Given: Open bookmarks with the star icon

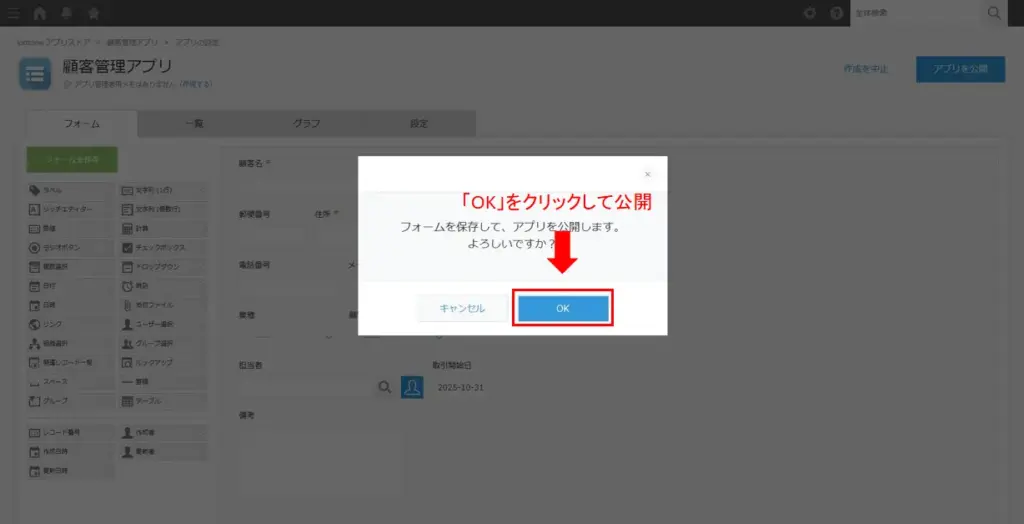Looking at the screenshot, I should click(x=93, y=13).
